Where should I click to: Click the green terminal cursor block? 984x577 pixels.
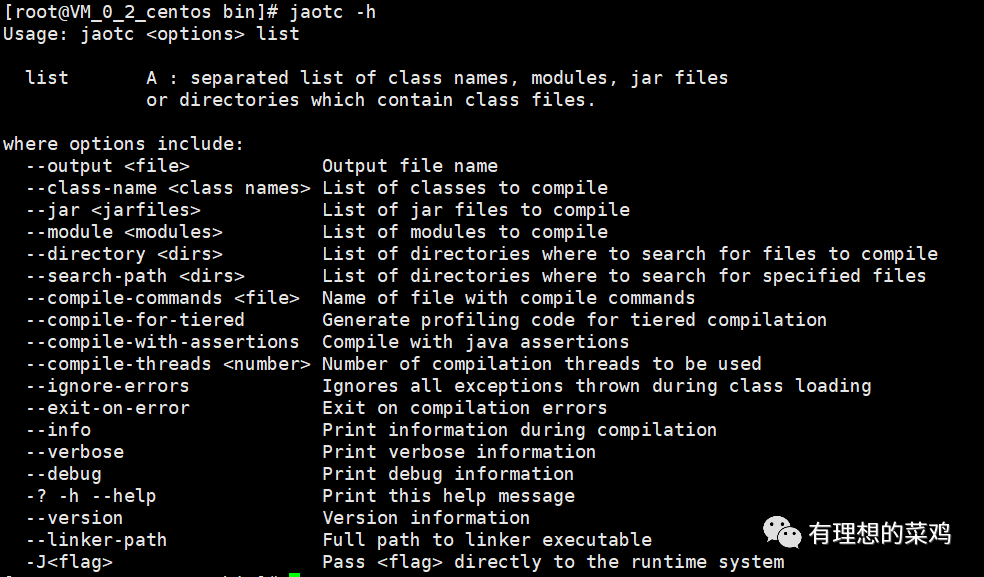(x=294, y=574)
